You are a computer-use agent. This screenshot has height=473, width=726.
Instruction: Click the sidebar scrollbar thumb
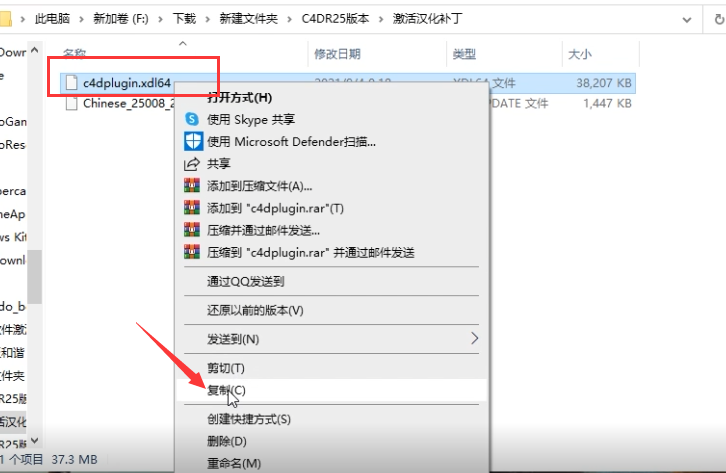[x=35, y=277]
